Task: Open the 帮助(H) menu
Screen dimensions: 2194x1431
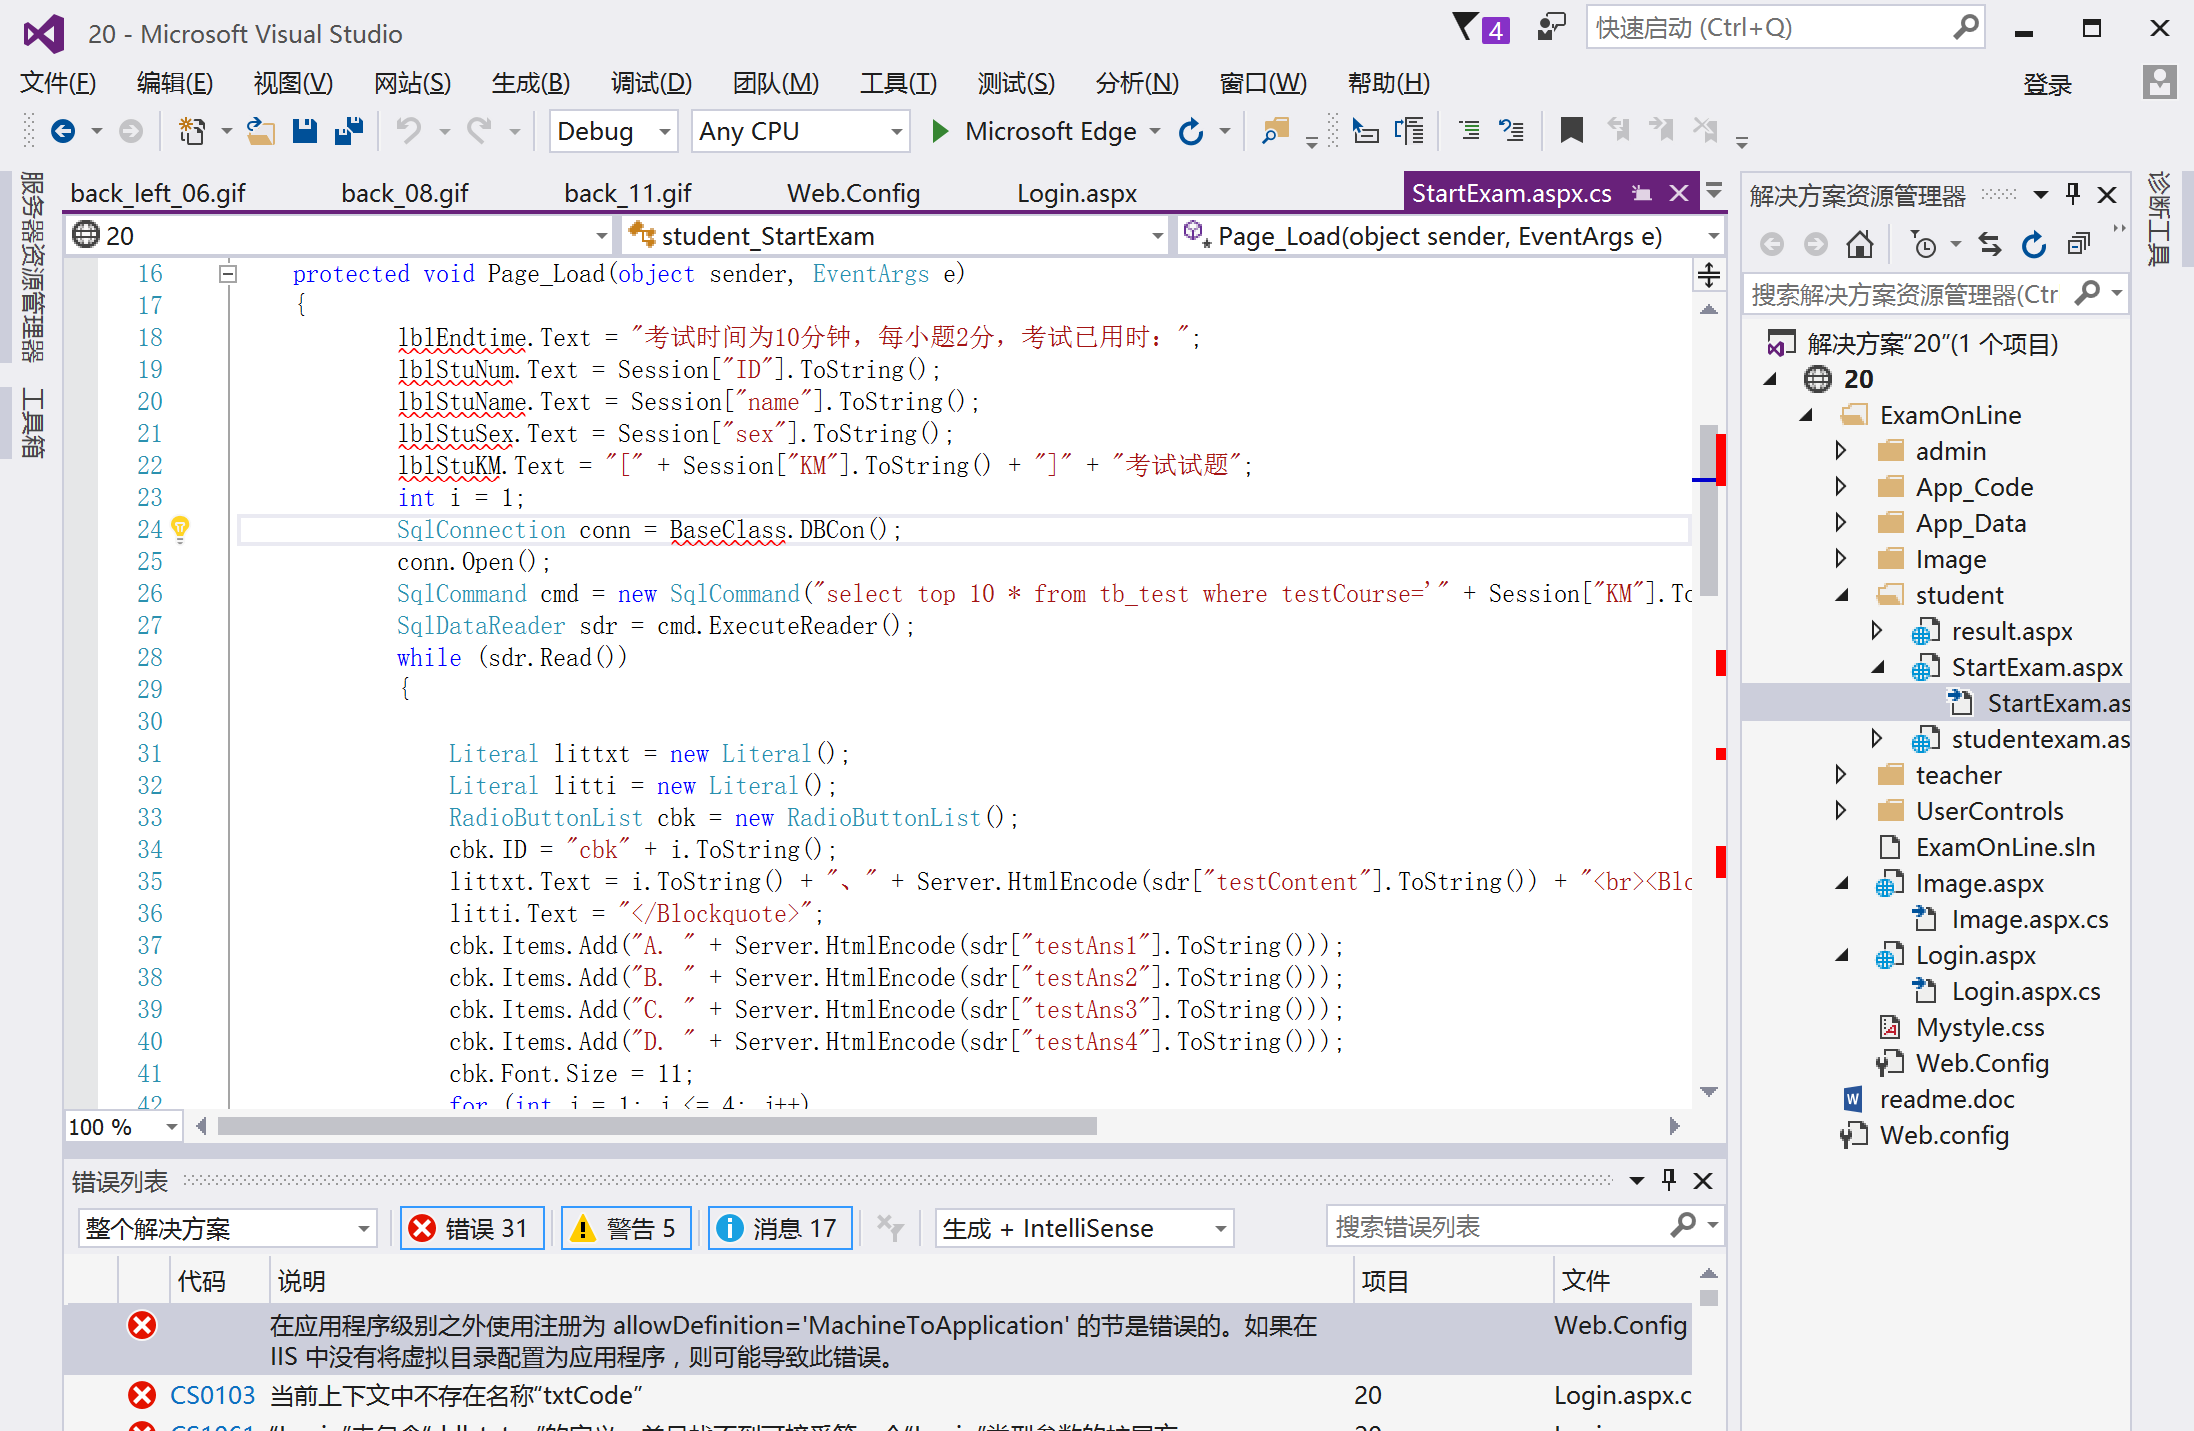Action: (x=1388, y=83)
